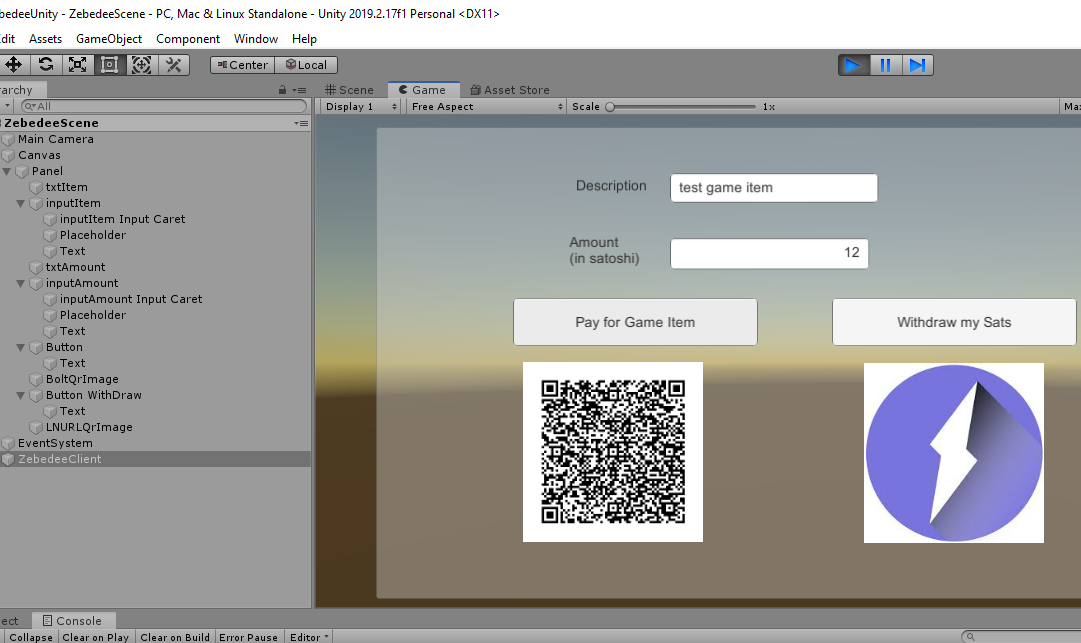Select the ZebedeeScene root row
Viewport: 1081px width, 643px height.
tap(155, 123)
